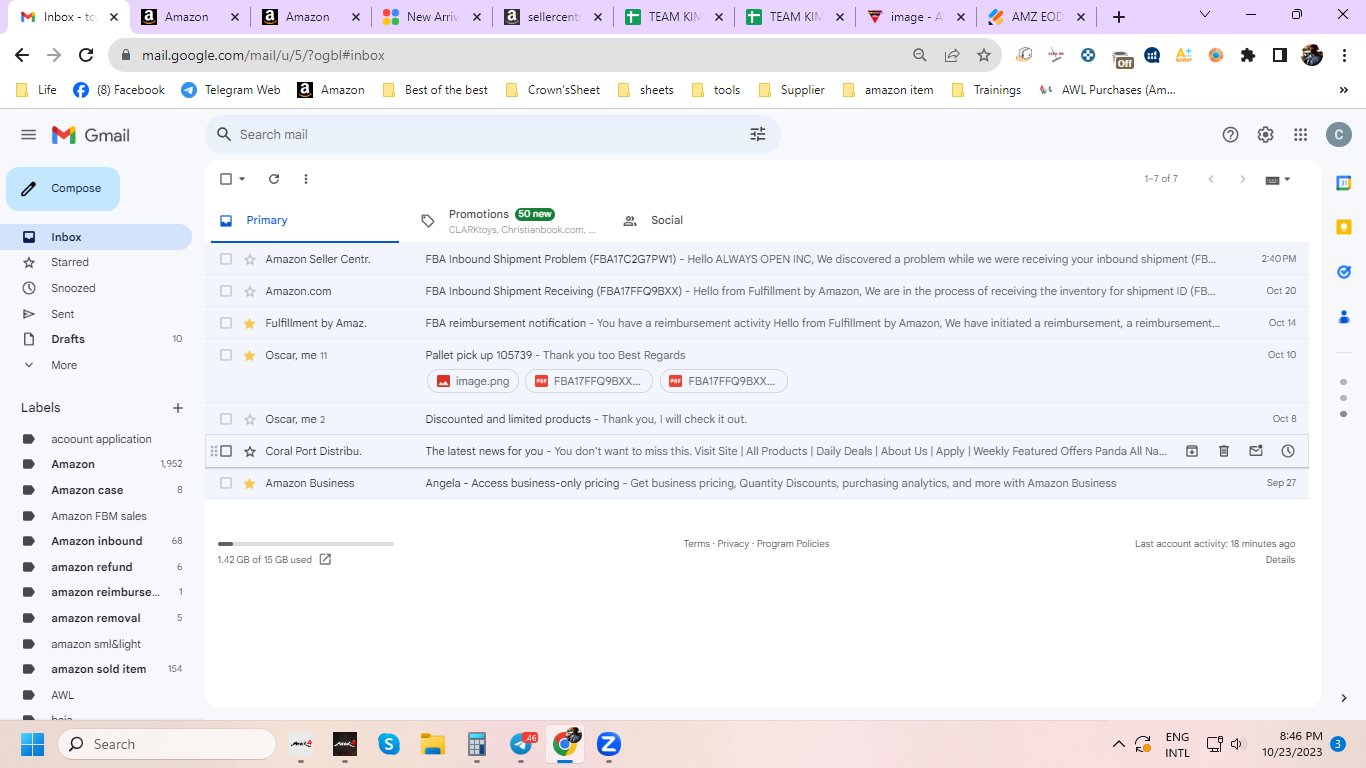Click the Refresh inbox icon
The image size is (1366, 768).
pos(274,179)
